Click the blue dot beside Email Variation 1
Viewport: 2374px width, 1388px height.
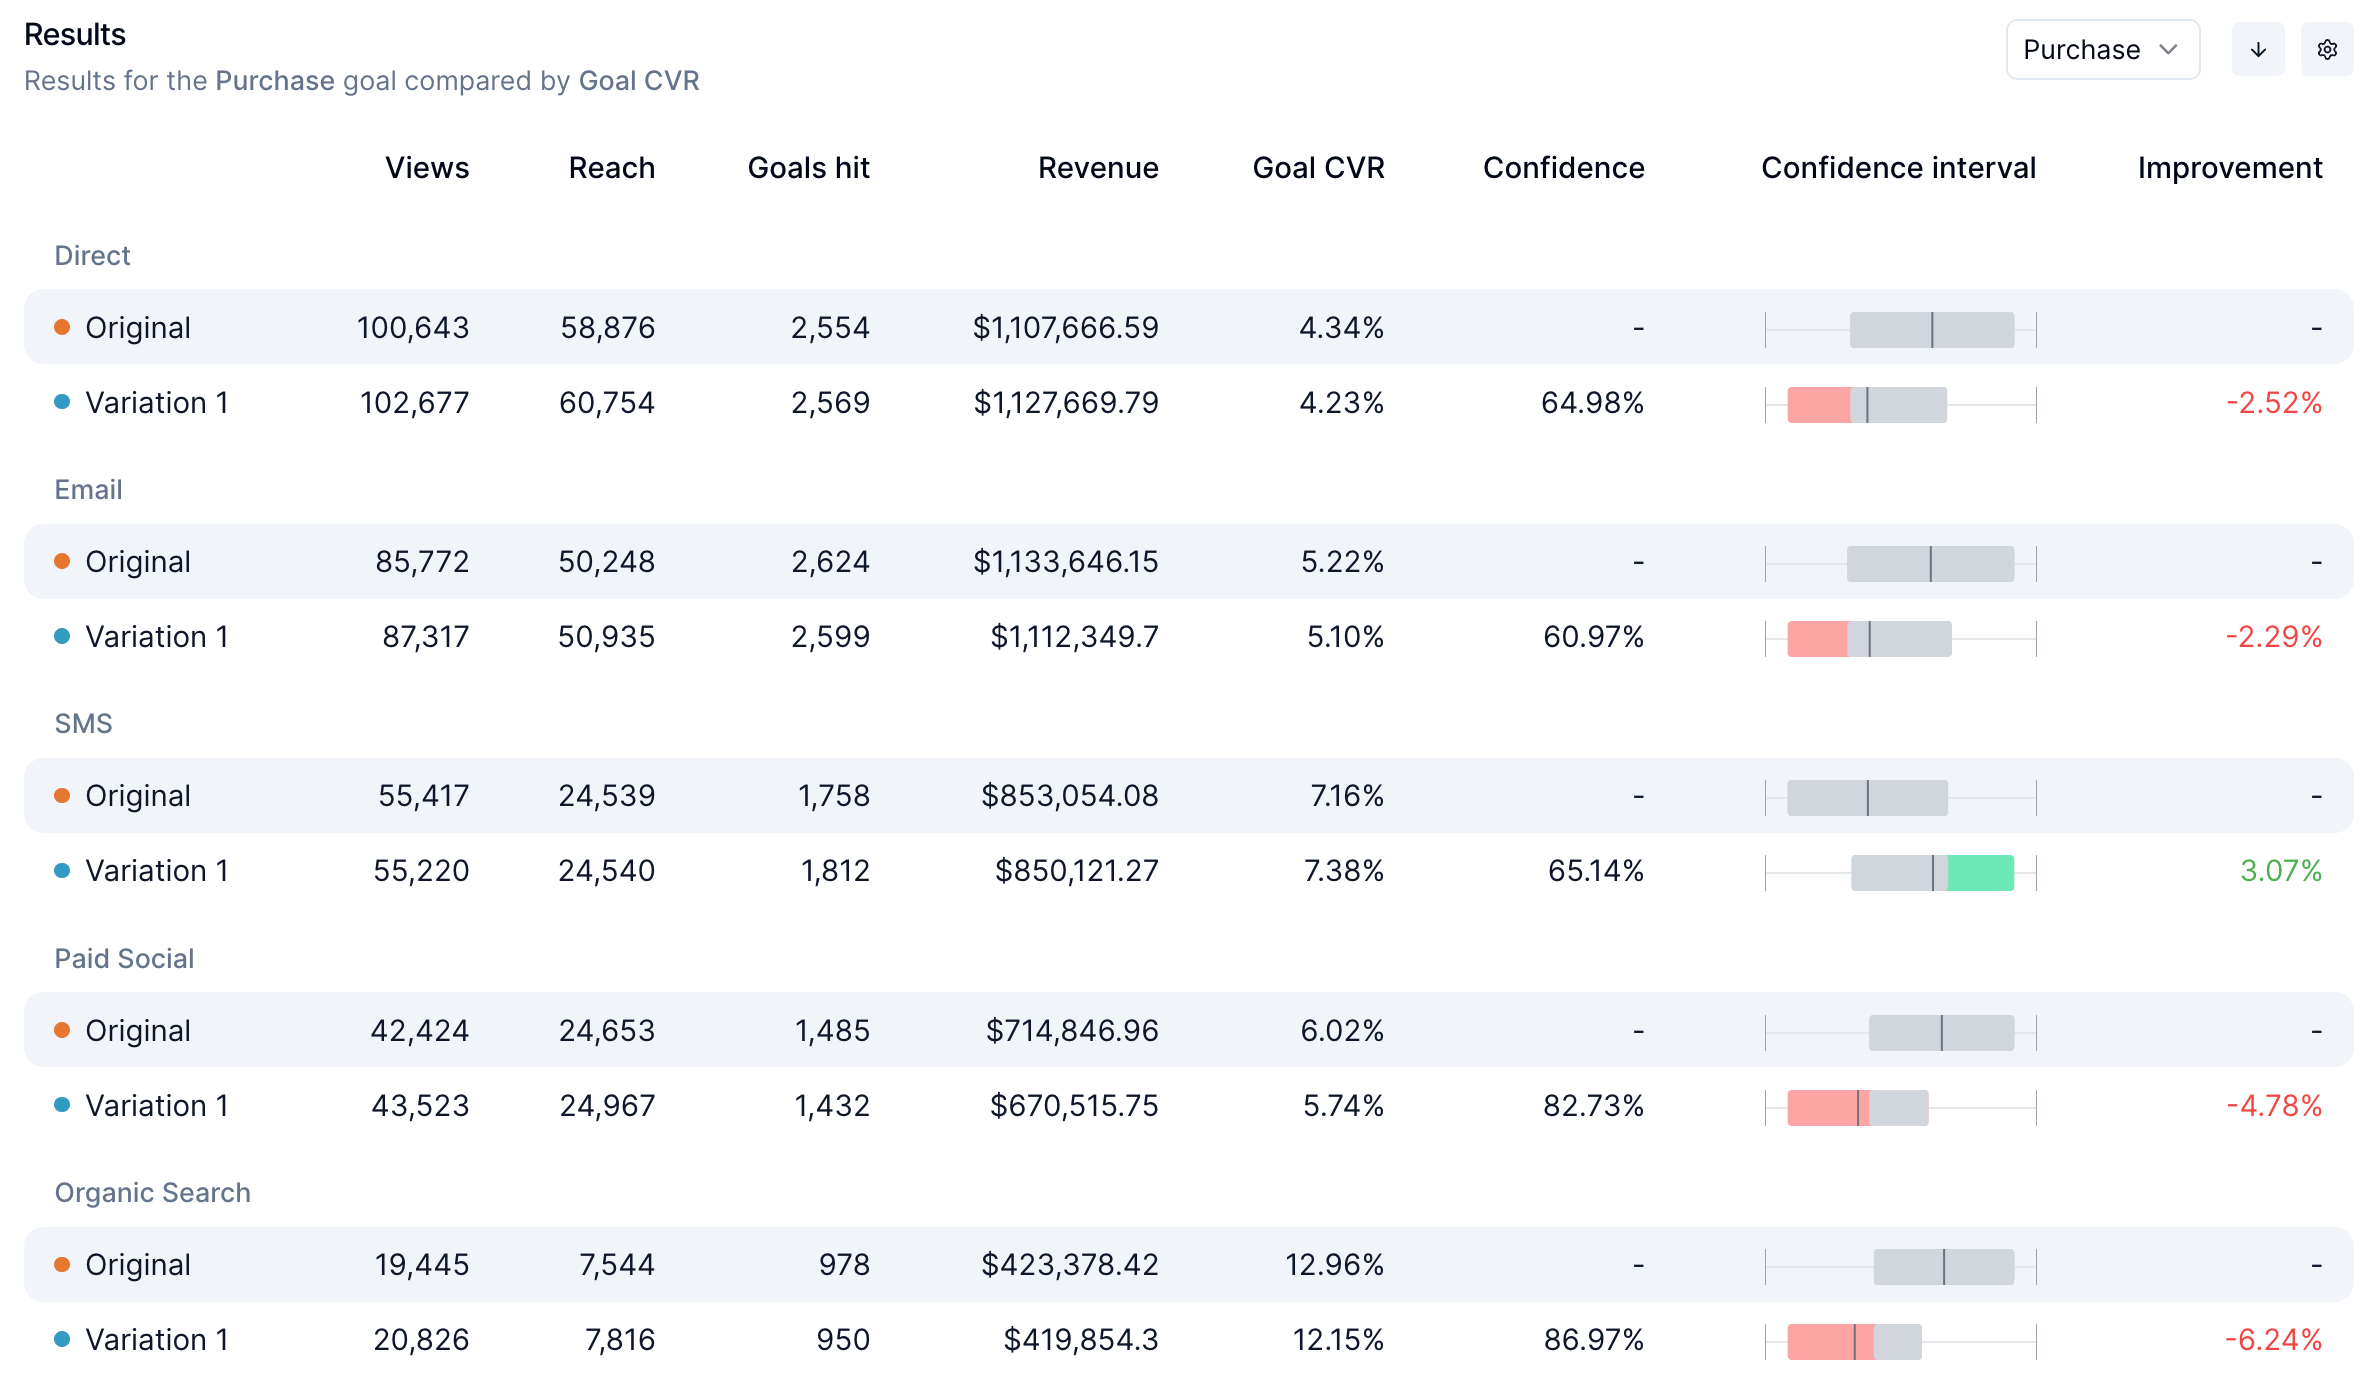(x=62, y=636)
